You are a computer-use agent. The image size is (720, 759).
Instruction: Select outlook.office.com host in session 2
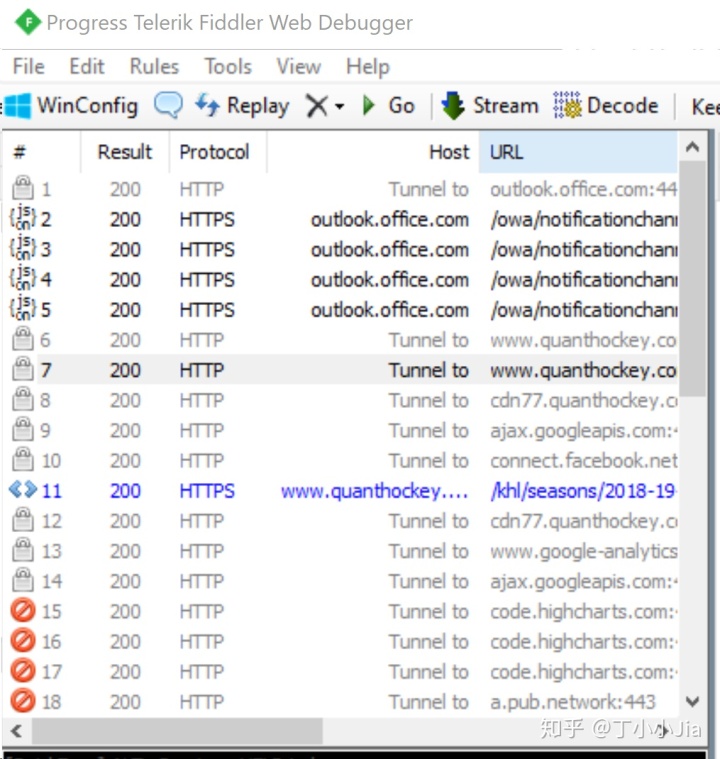390,219
